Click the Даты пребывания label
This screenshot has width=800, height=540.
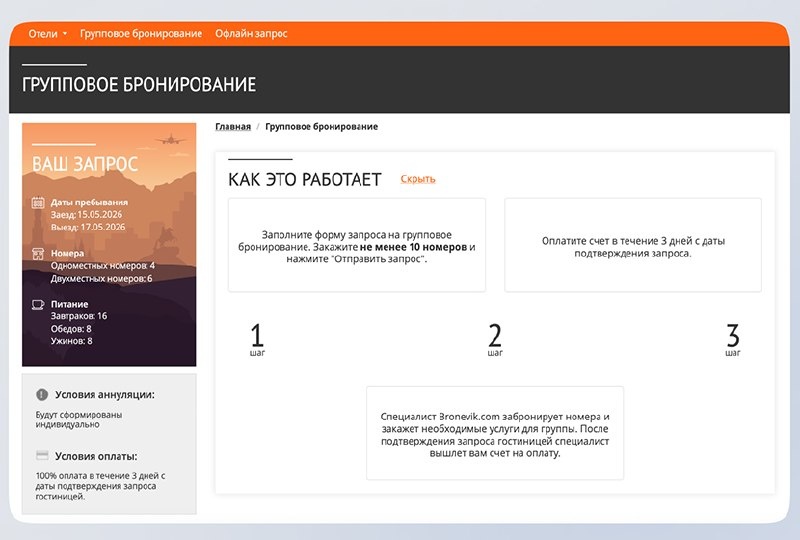tap(89, 202)
